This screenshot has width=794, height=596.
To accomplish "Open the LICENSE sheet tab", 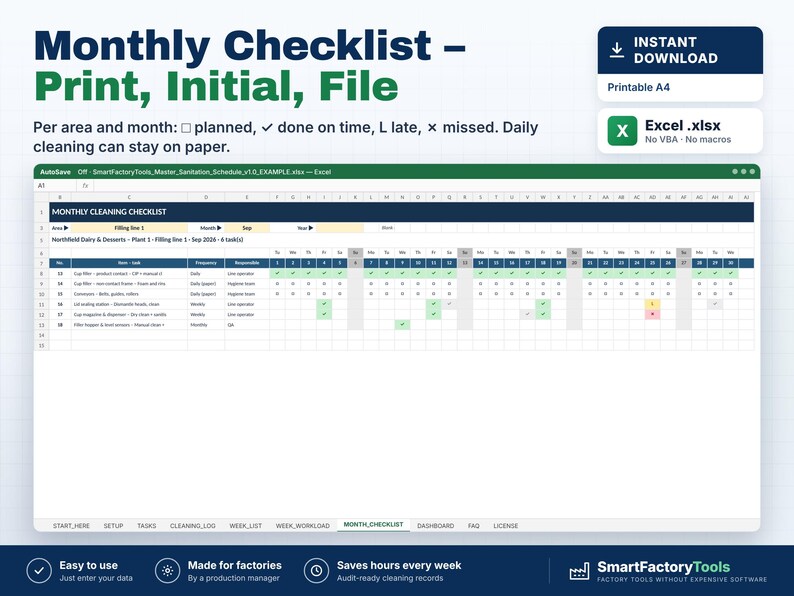I will 506,526.
